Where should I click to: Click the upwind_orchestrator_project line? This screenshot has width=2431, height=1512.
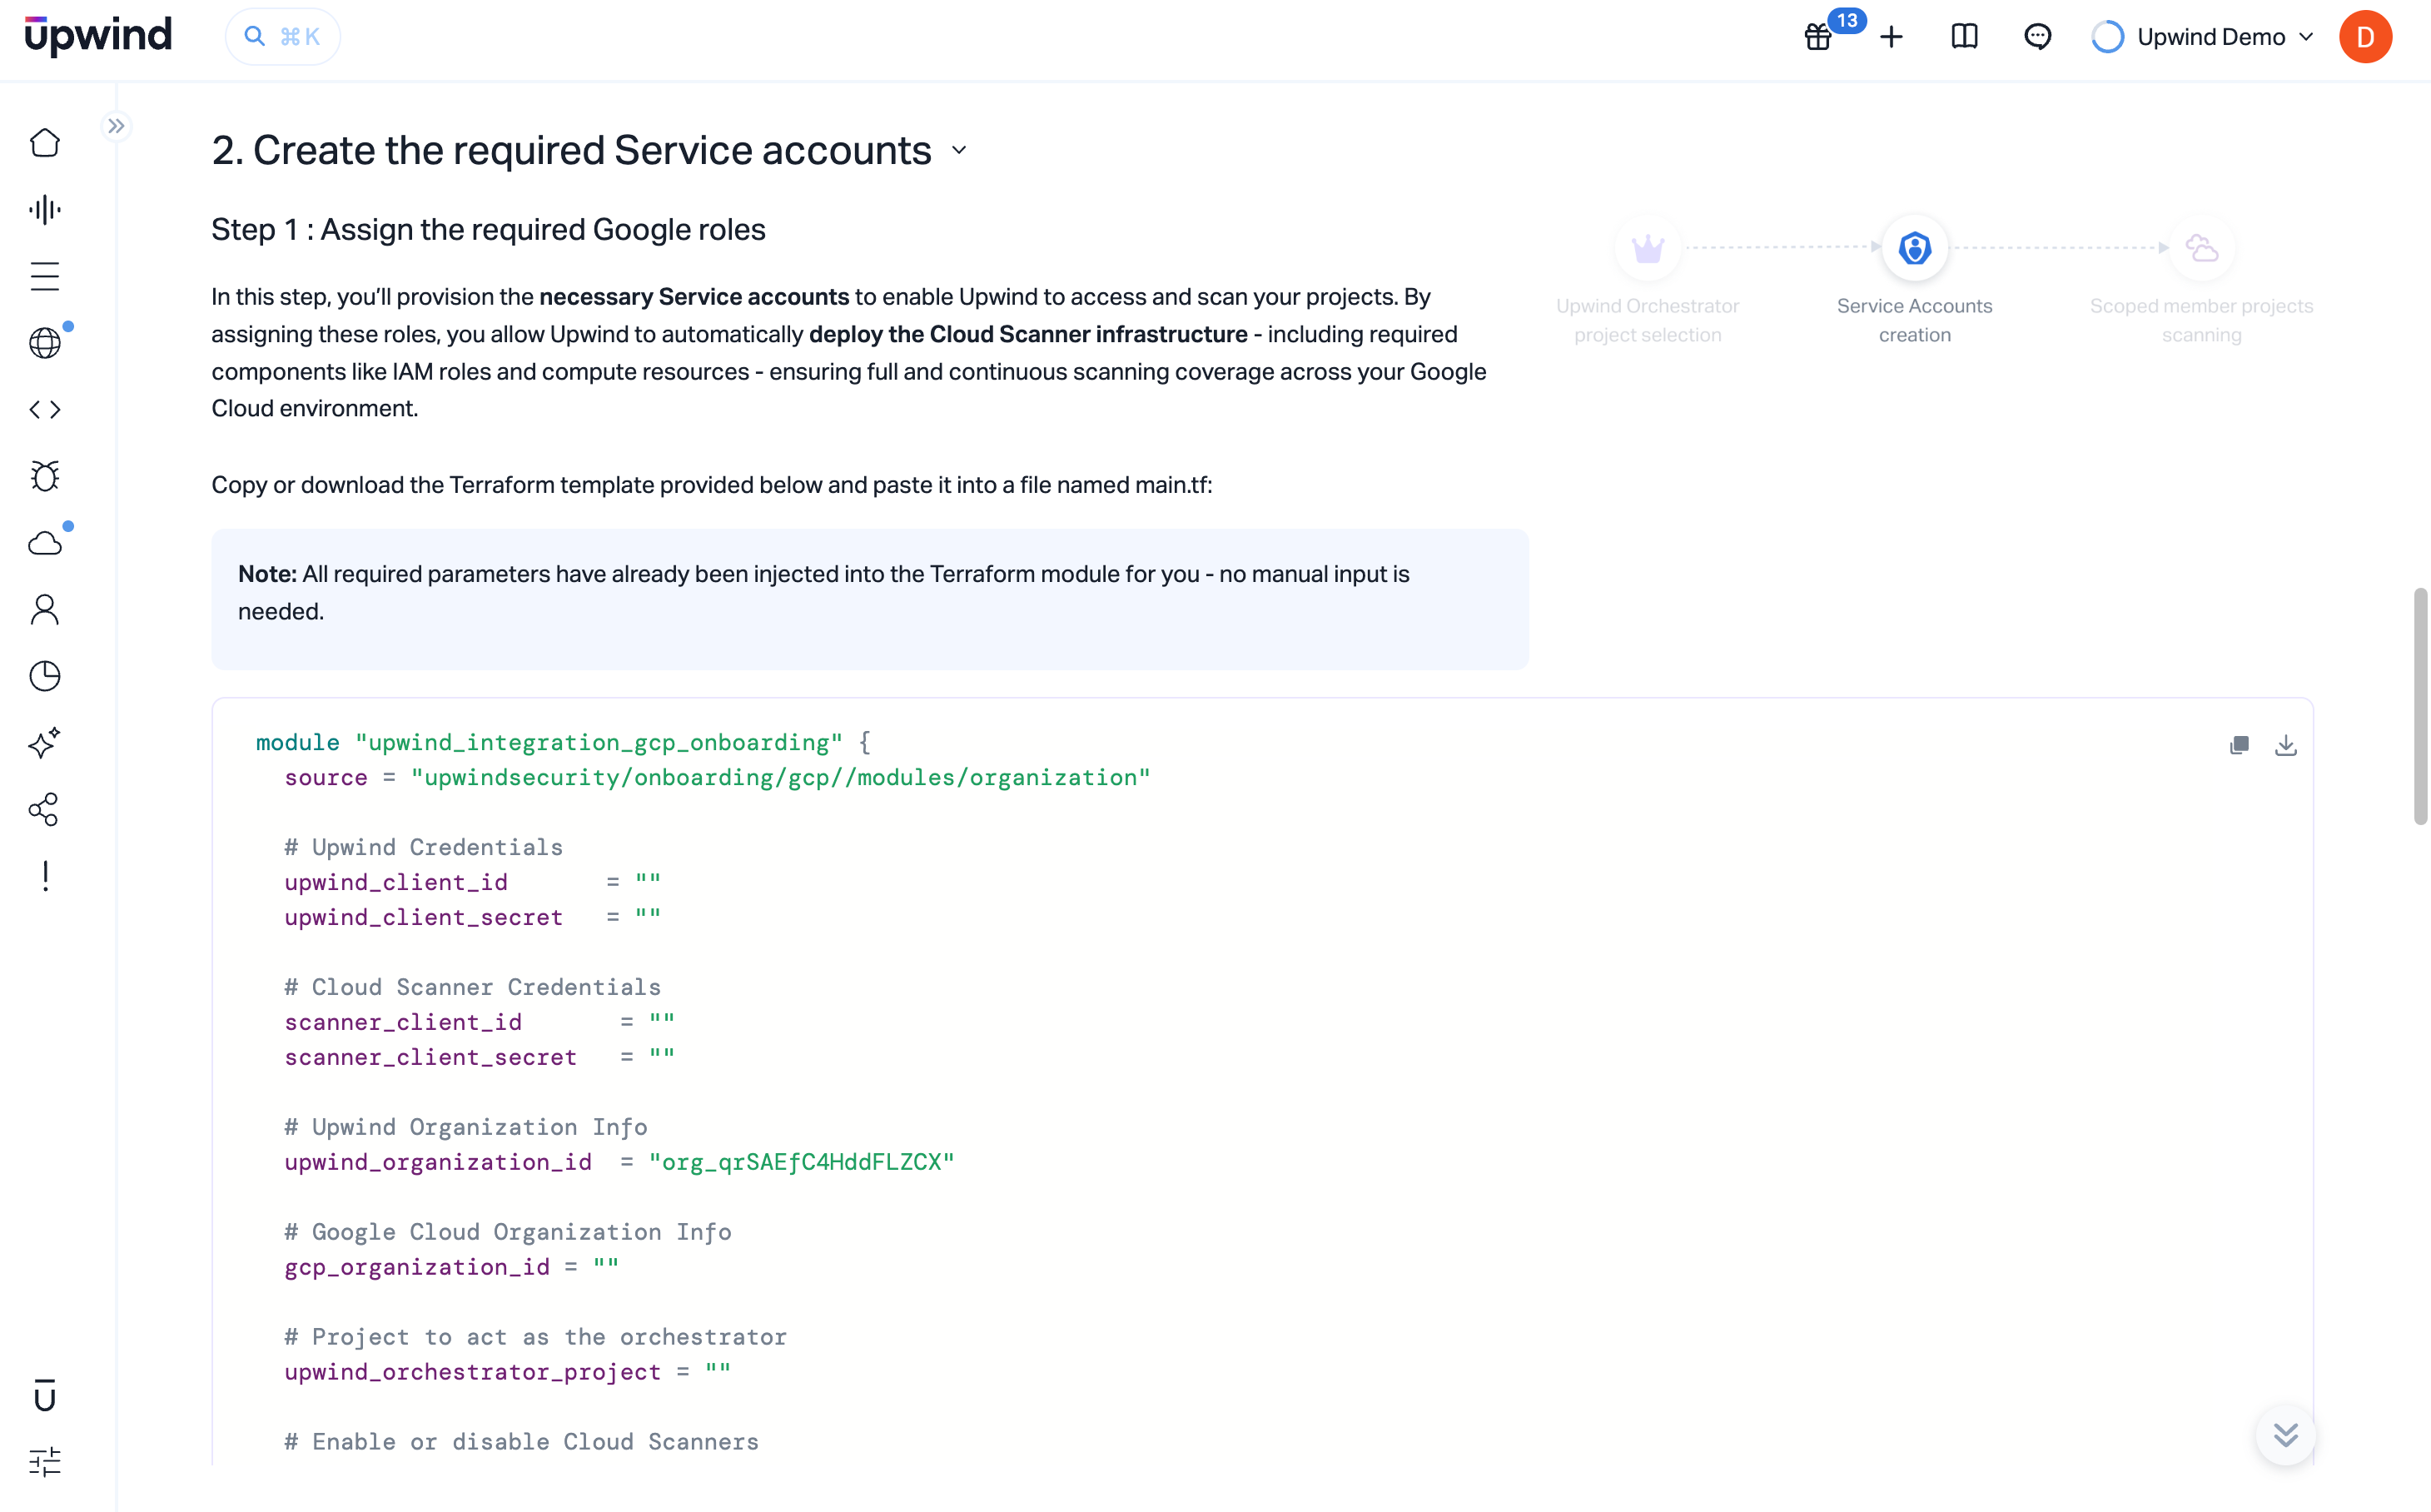coord(507,1372)
